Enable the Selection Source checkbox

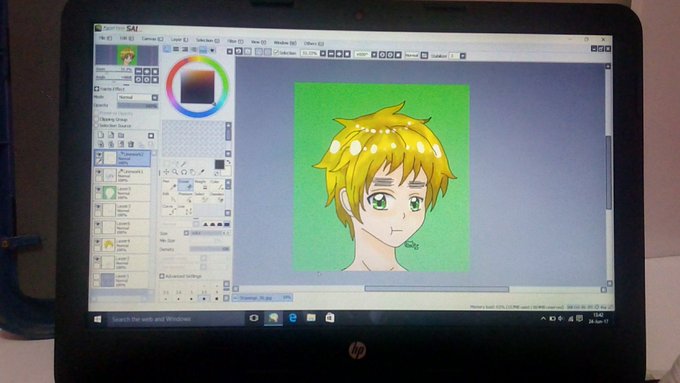pyautogui.click(x=97, y=125)
